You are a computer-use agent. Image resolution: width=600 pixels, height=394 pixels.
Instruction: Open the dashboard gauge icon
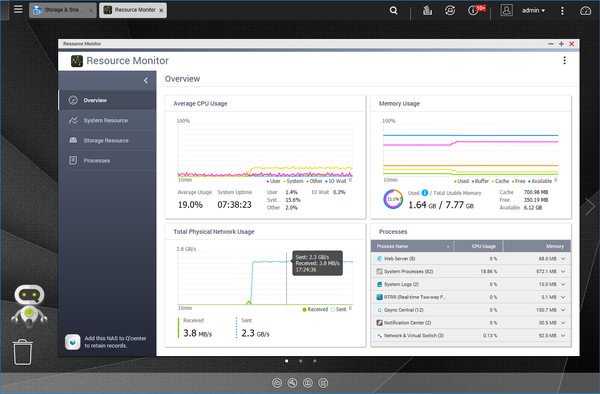pos(585,11)
